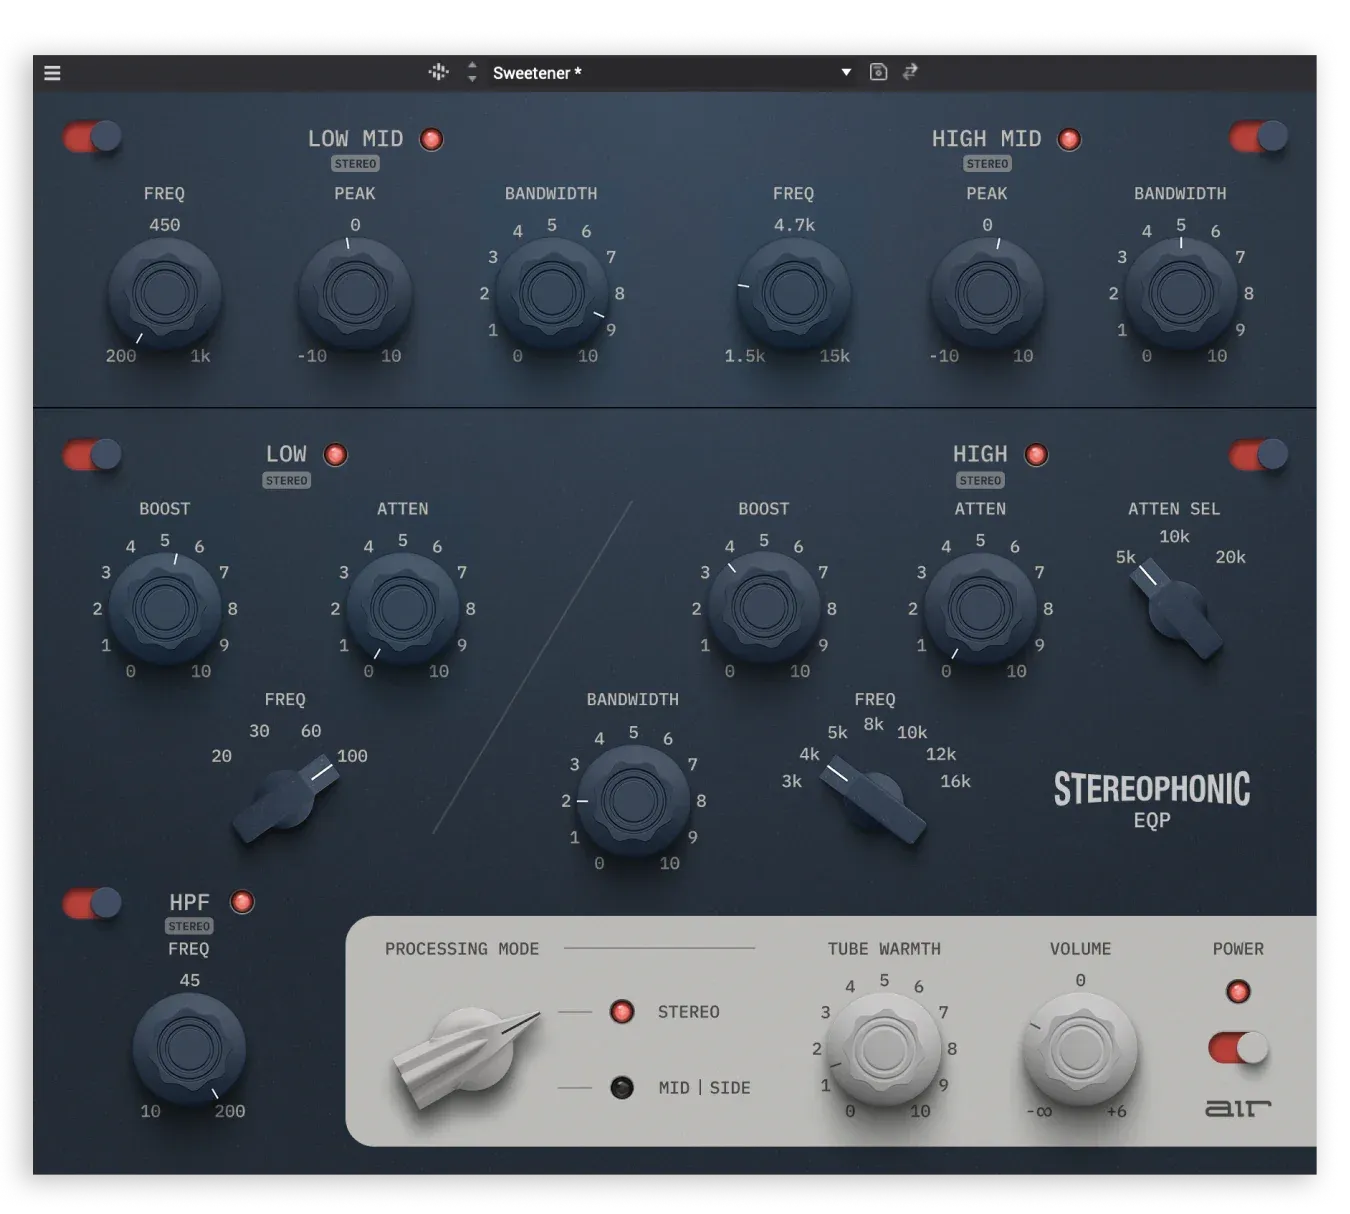The image size is (1350, 1214).
Task: Select 10k on ATTEN SEL
Action: 1174,536
